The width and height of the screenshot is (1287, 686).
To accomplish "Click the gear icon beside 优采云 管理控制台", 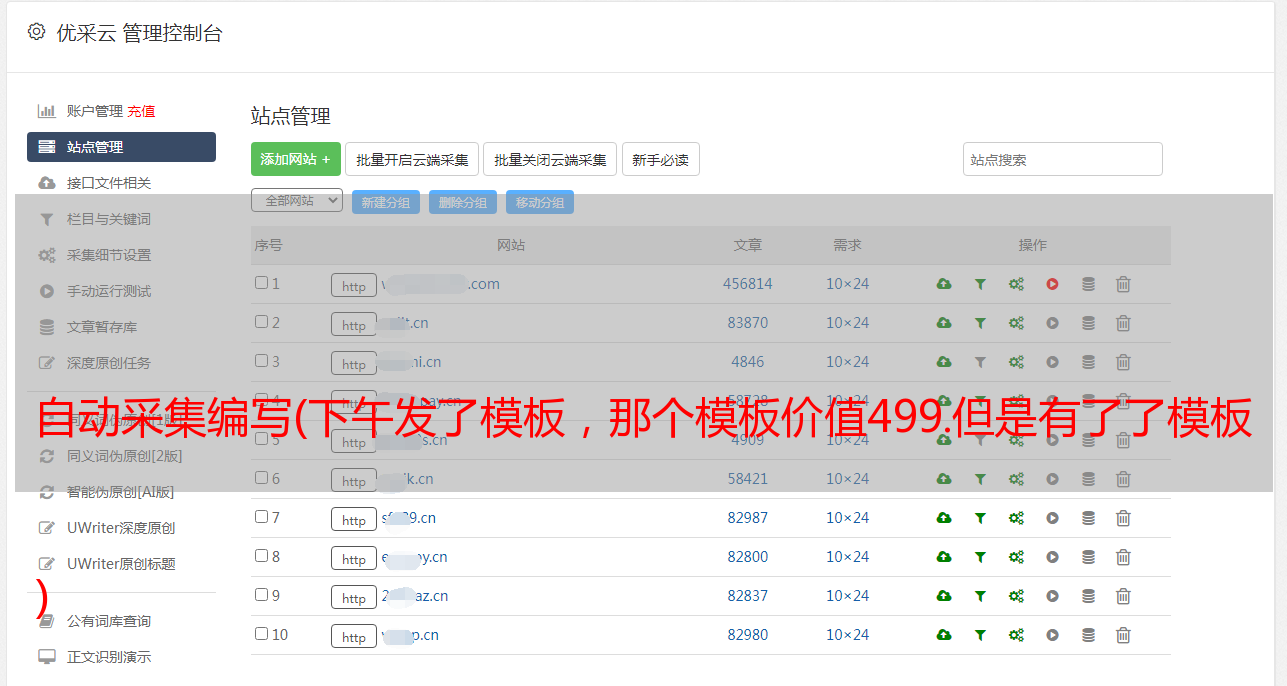I will pyautogui.click(x=37, y=32).
